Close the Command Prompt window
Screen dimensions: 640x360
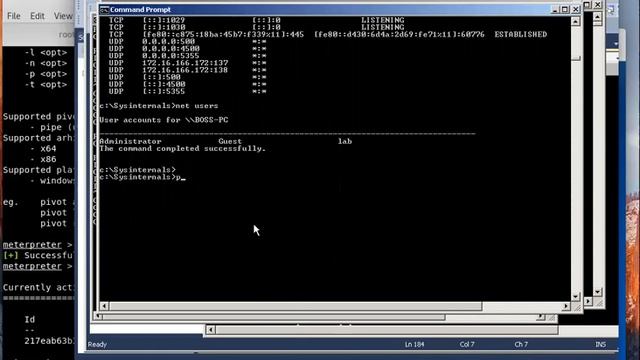point(576,9)
